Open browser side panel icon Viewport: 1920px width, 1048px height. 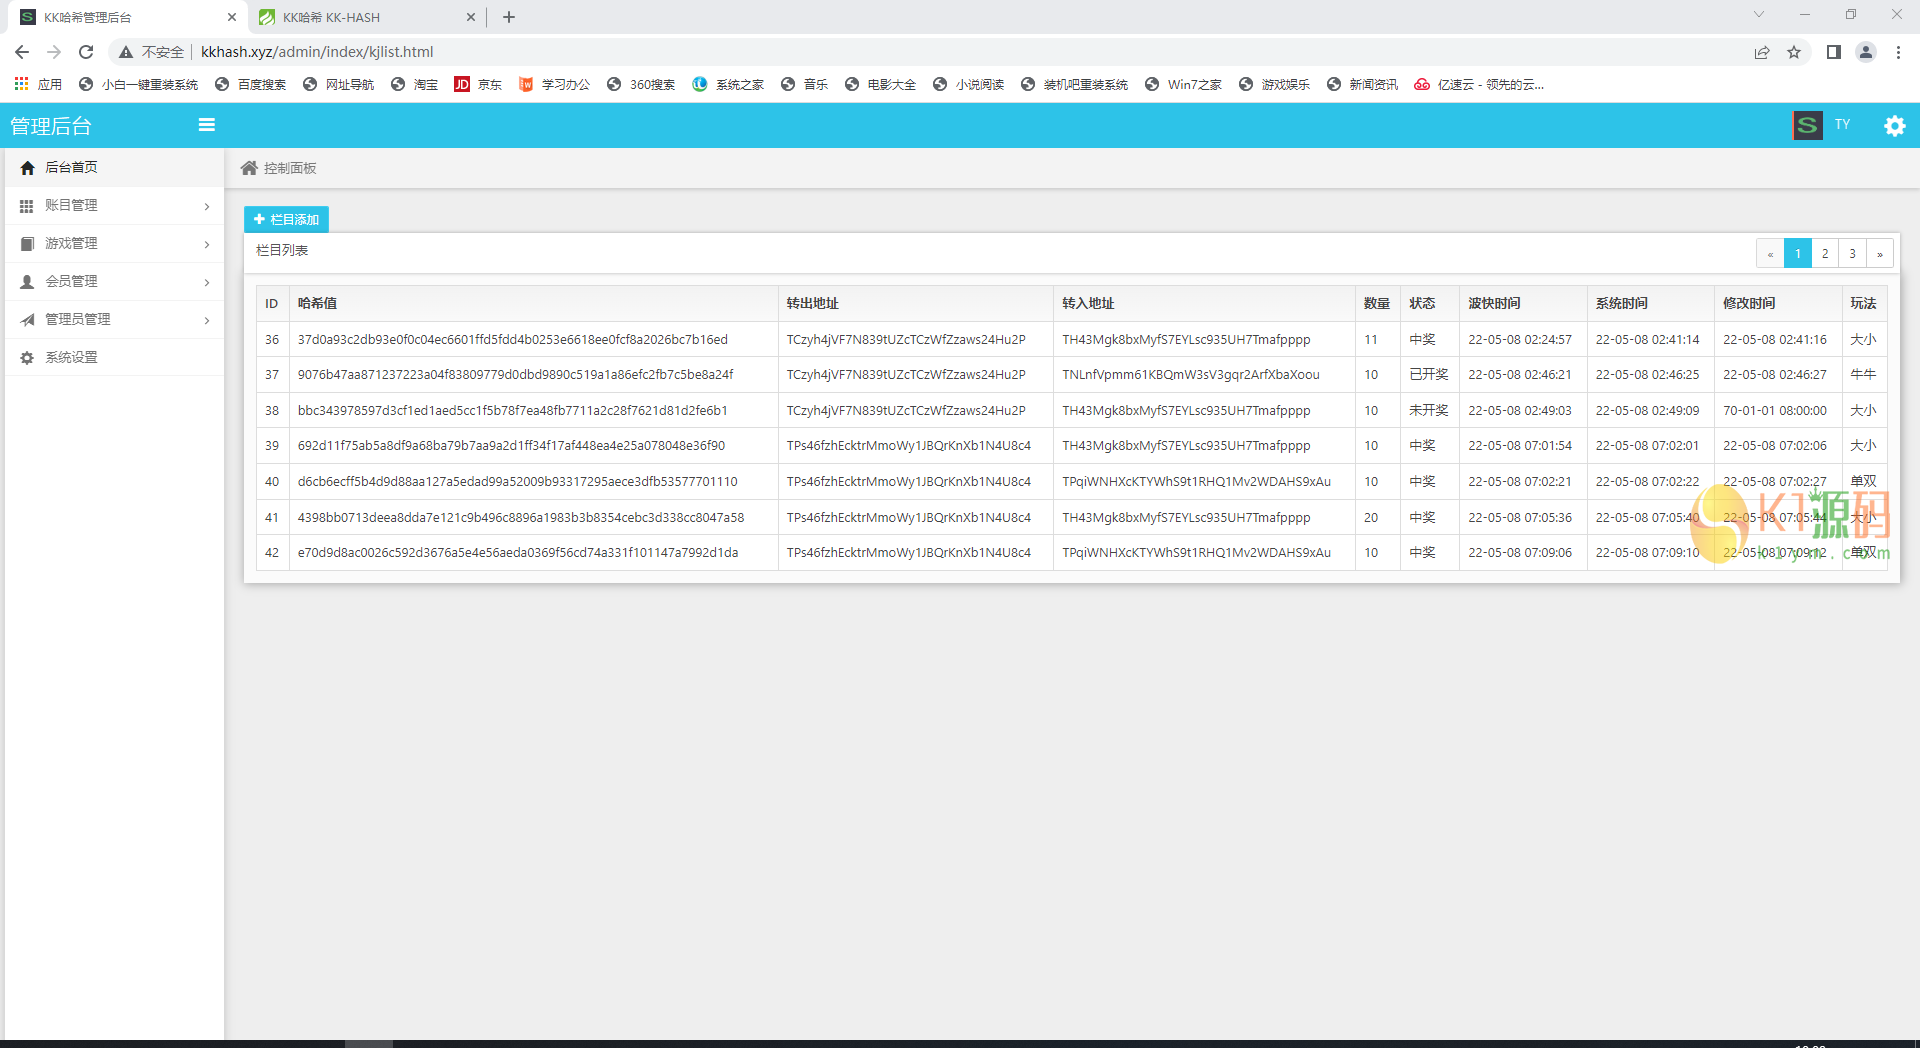1833,52
